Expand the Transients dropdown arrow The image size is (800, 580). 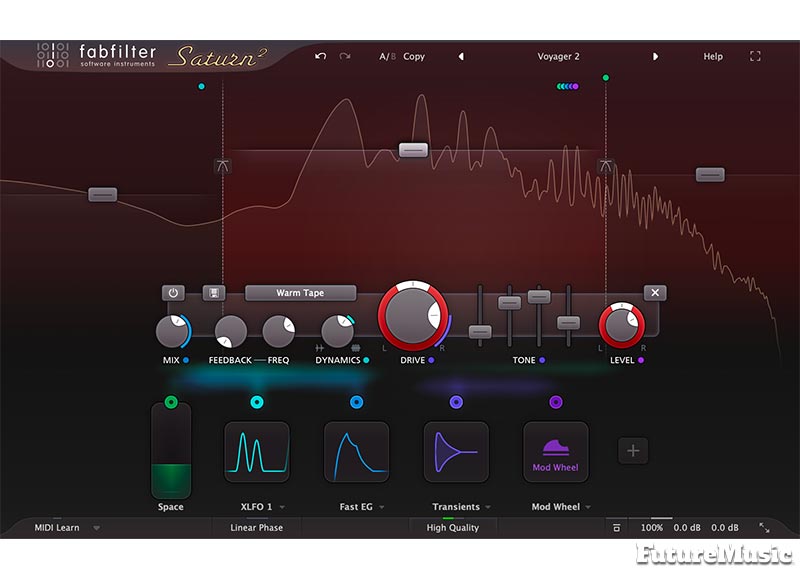[488, 507]
